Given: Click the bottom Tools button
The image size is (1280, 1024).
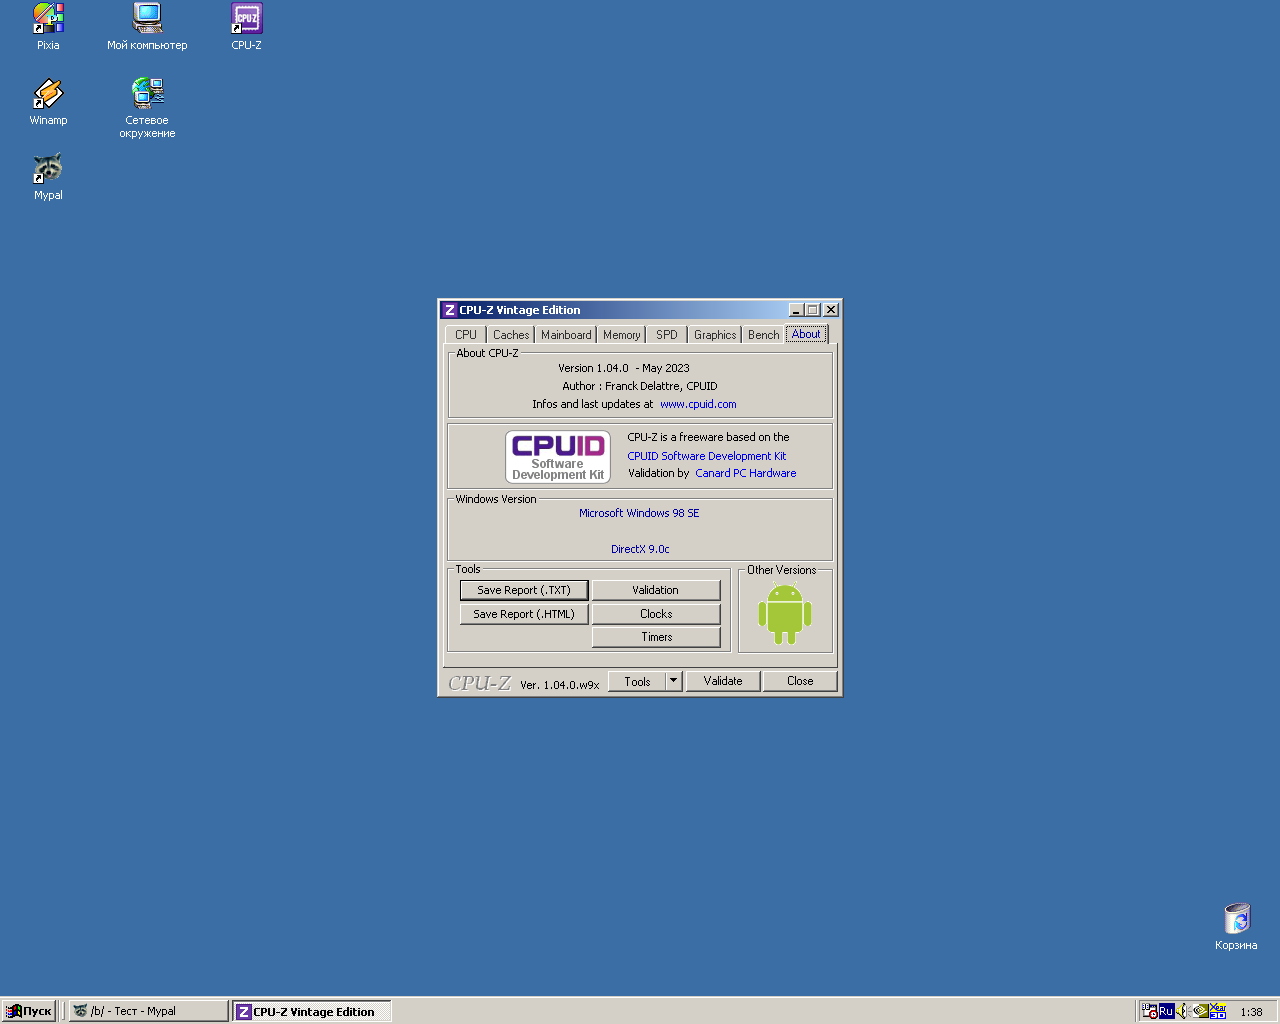Looking at the screenshot, I should click(637, 681).
